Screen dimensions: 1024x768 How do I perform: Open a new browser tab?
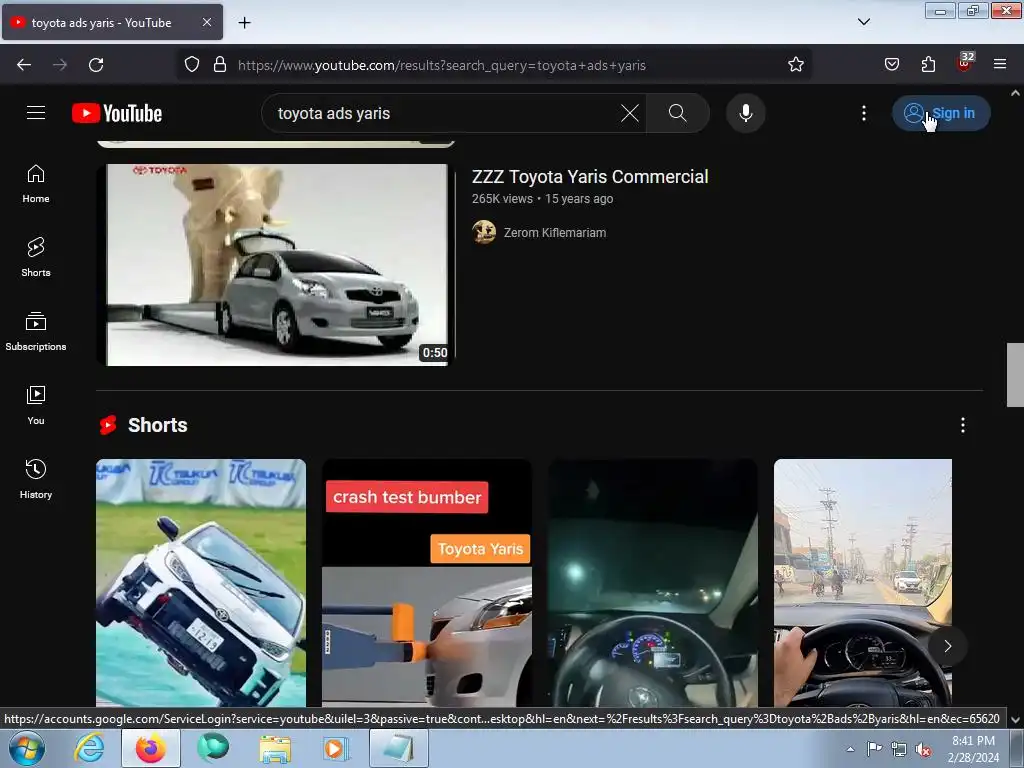pos(244,23)
